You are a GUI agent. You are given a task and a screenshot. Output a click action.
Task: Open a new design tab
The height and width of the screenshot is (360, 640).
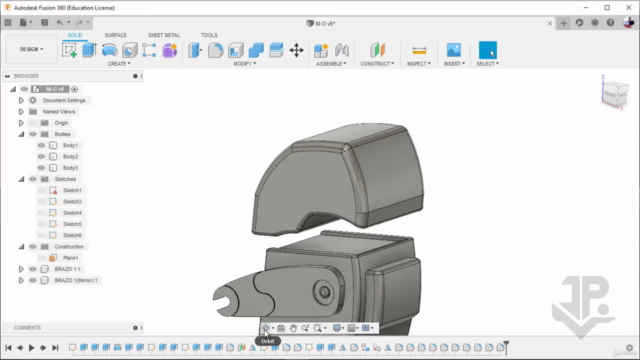point(563,23)
